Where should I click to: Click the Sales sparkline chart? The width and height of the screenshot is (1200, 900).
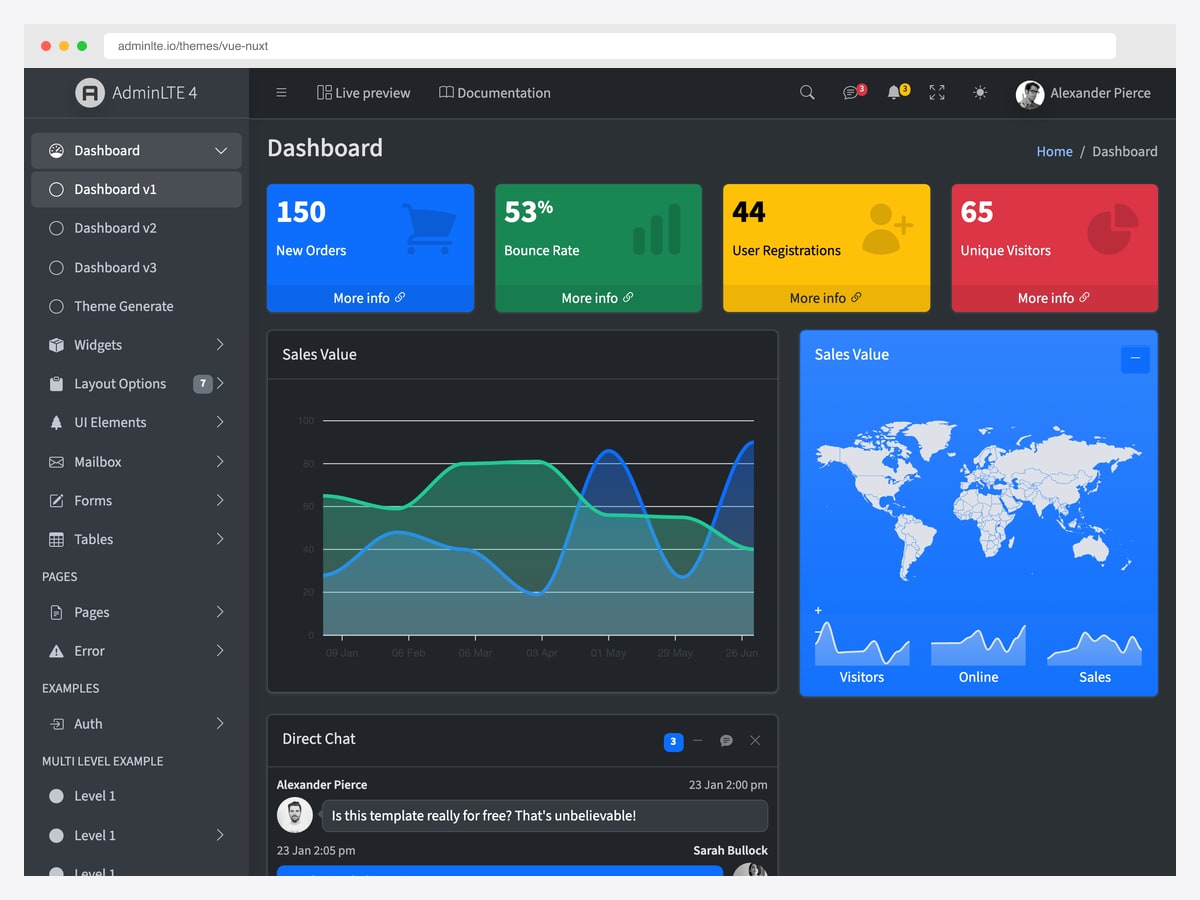tap(1094, 648)
